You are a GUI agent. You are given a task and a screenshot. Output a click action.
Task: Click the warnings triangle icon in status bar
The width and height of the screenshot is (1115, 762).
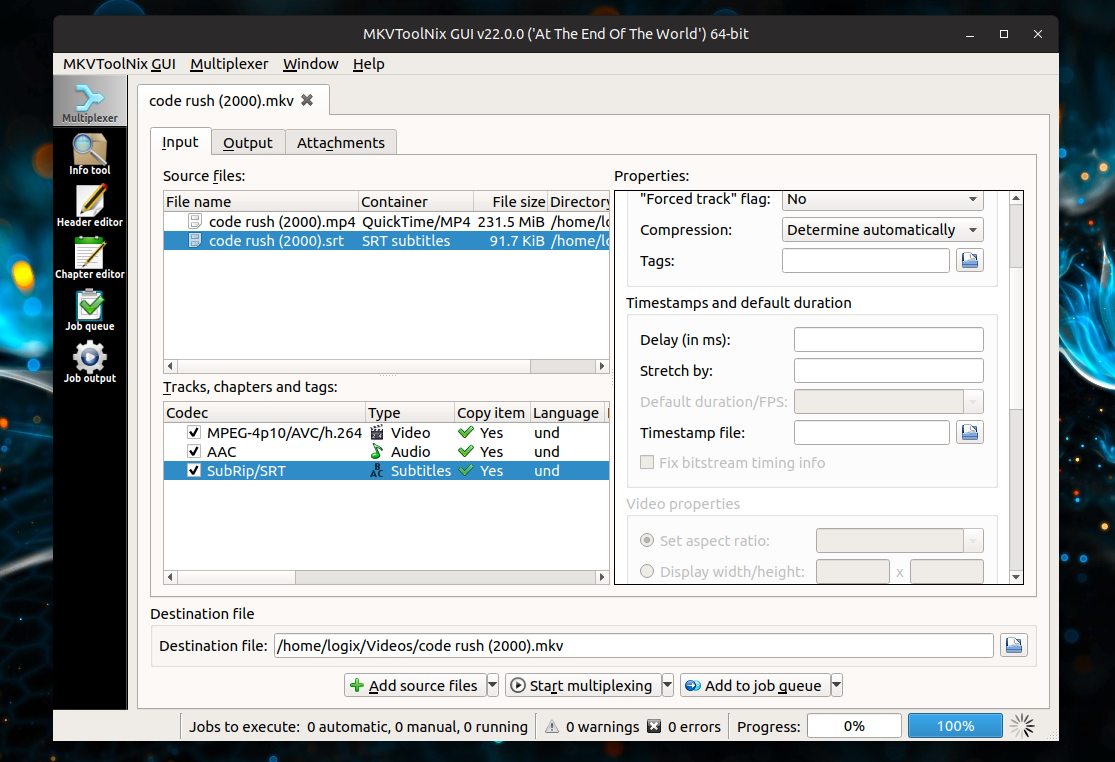(552, 726)
